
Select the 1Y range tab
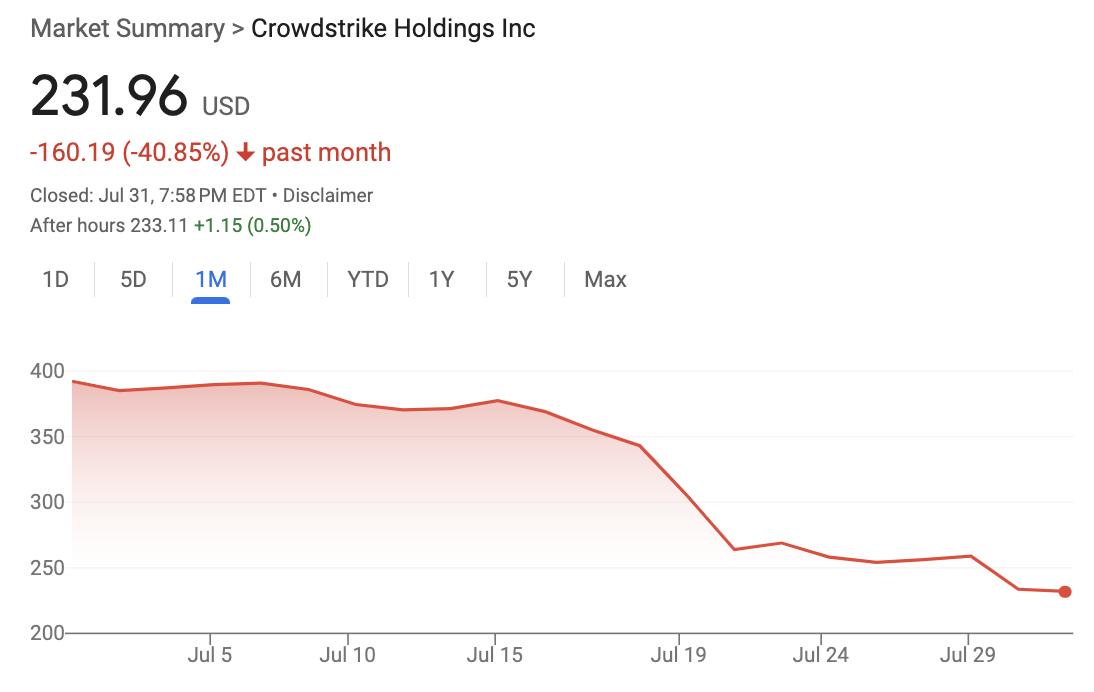tap(442, 279)
